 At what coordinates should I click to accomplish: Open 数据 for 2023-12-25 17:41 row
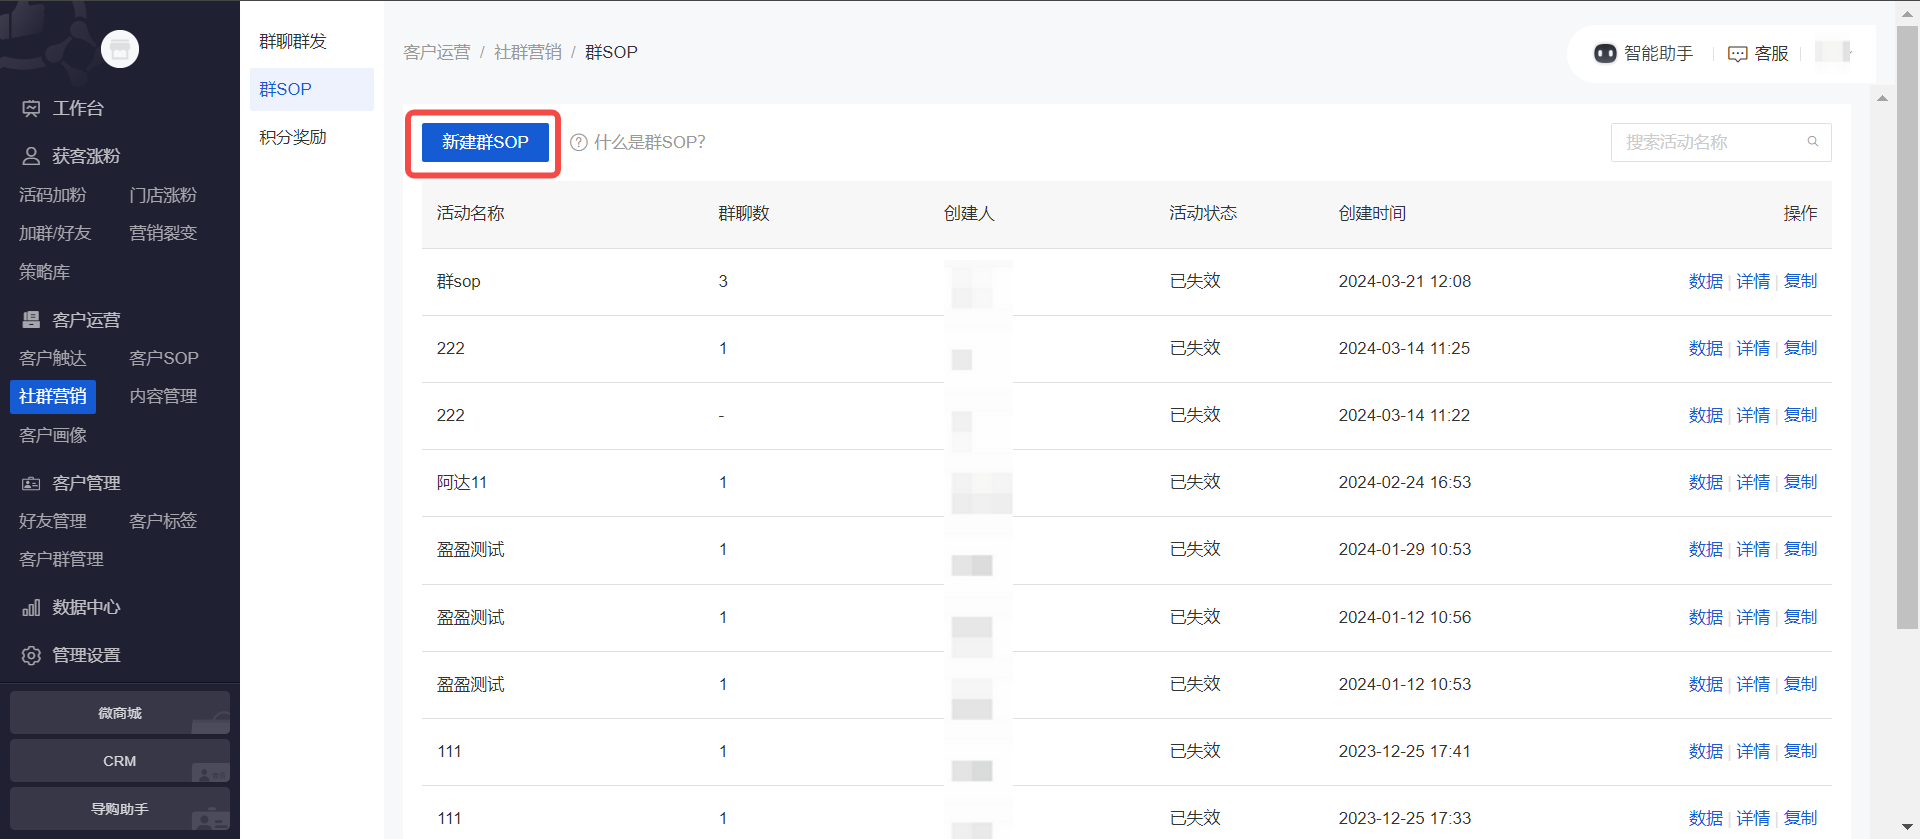1706,751
